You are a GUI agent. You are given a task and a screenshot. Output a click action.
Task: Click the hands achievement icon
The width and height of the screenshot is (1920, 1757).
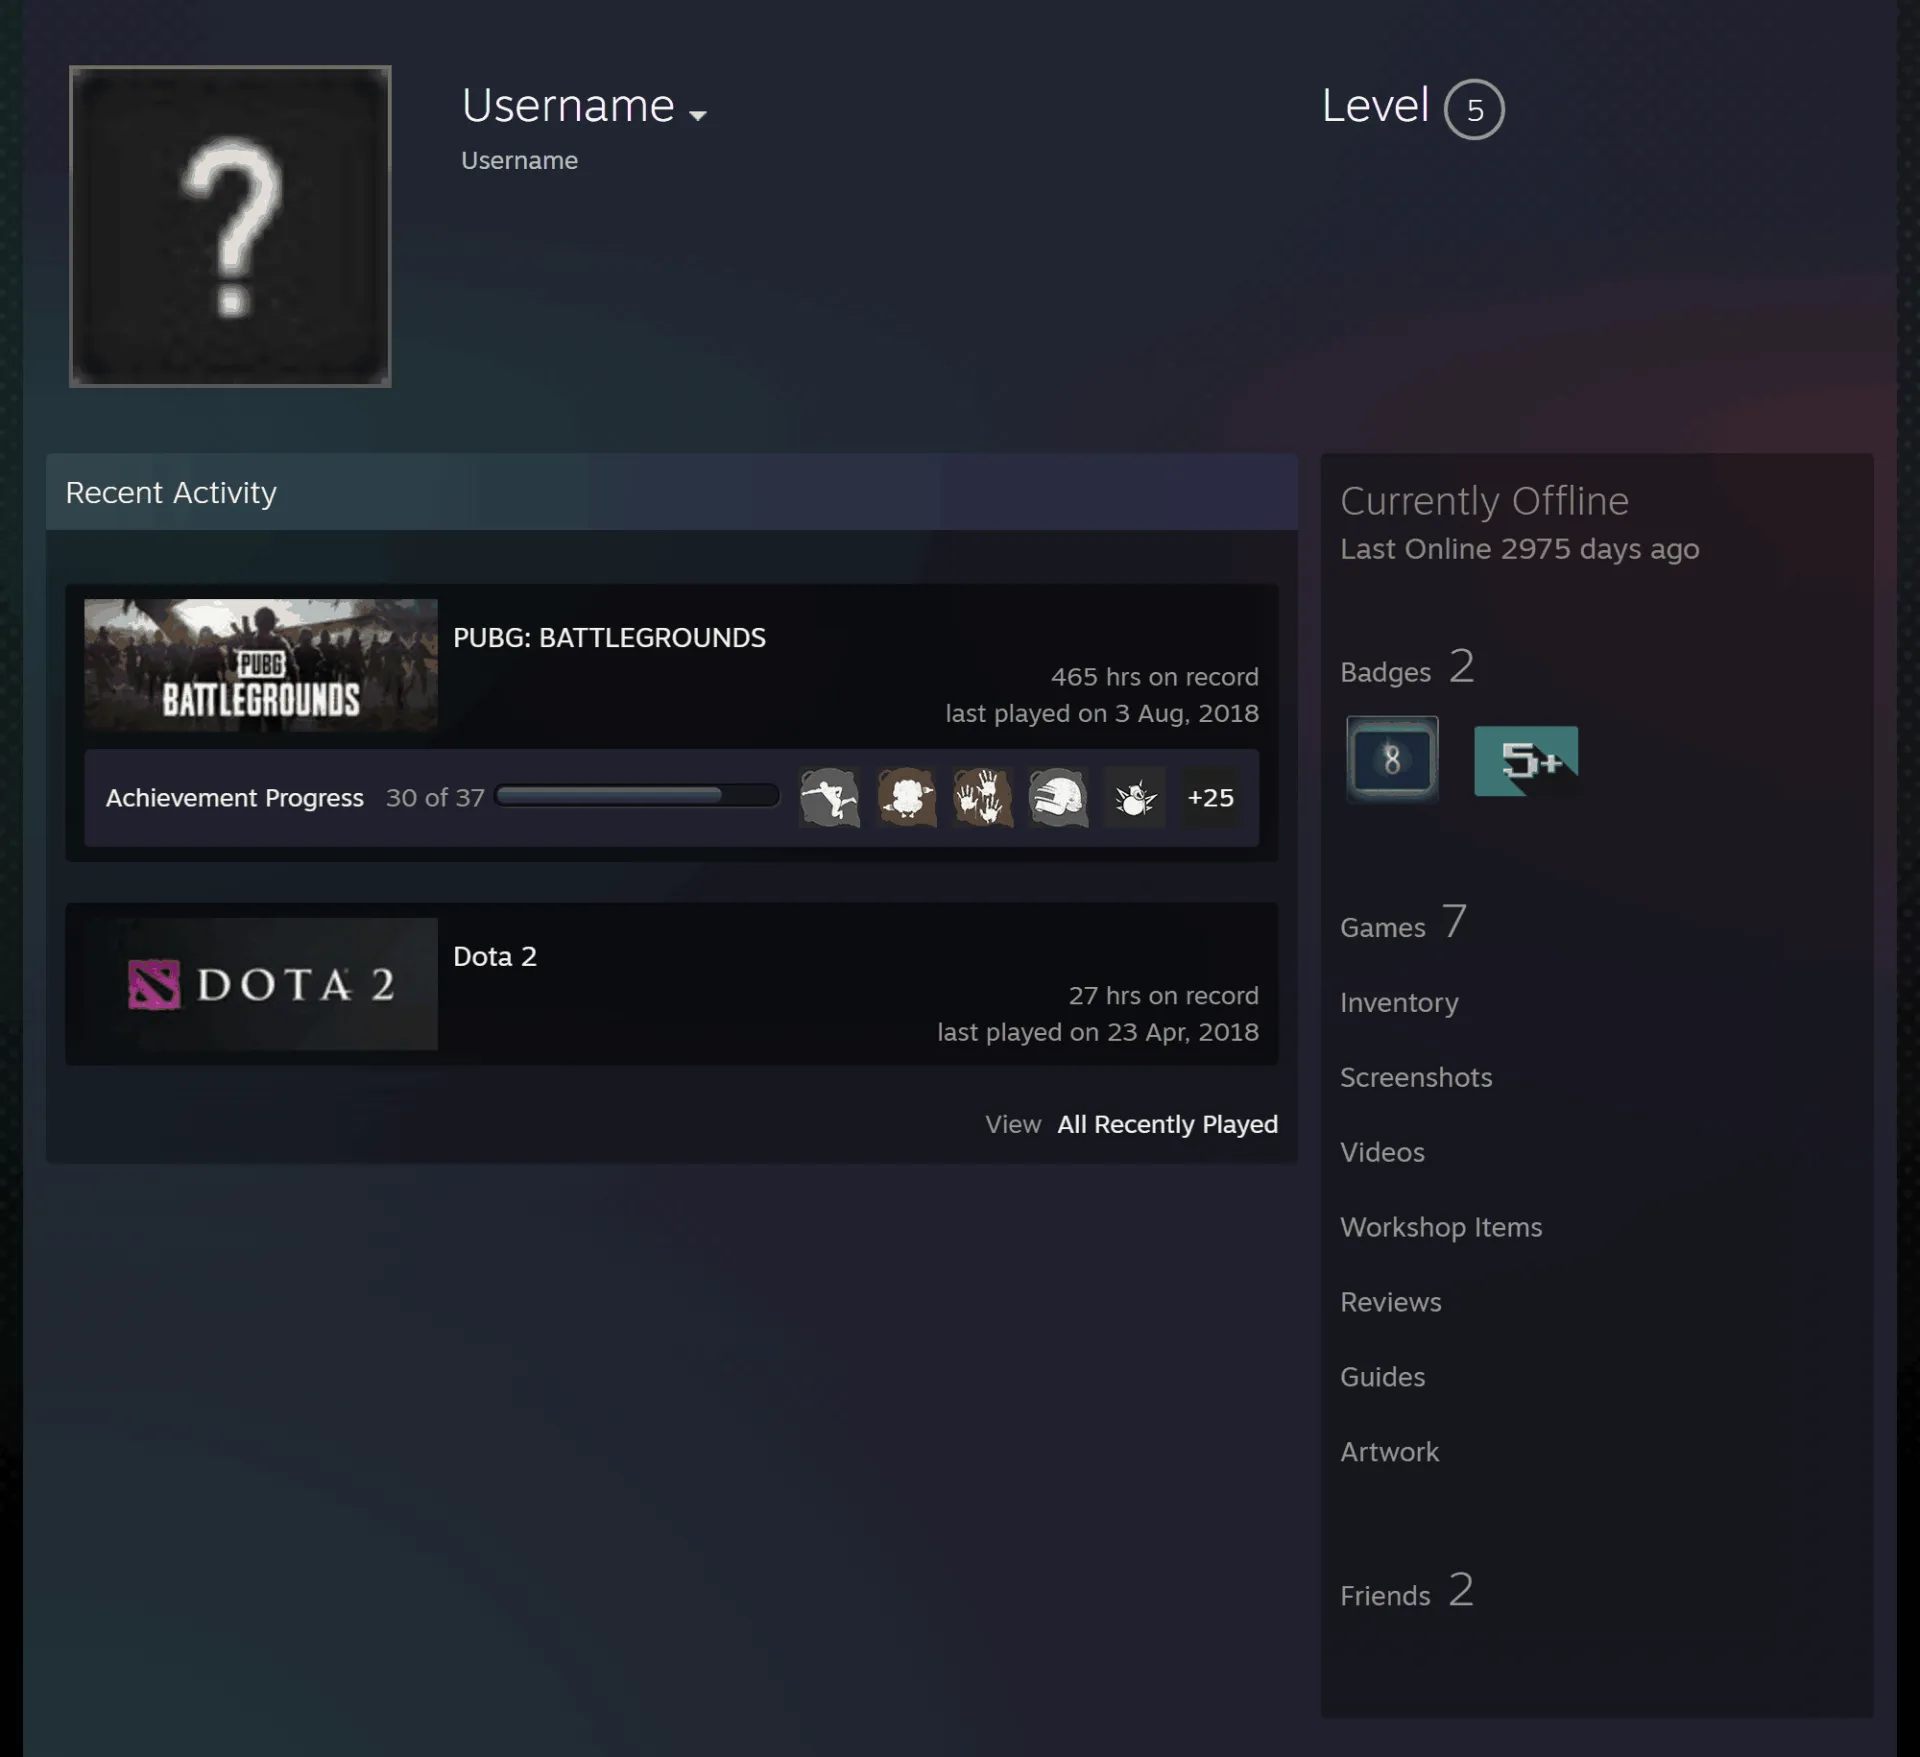pos(983,797)
